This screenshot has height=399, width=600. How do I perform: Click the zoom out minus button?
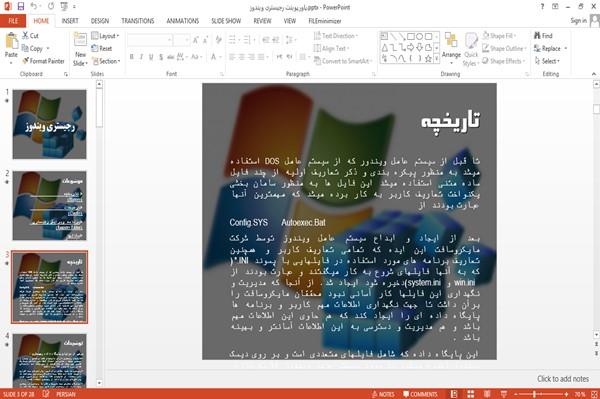click(x=516, y=394)
